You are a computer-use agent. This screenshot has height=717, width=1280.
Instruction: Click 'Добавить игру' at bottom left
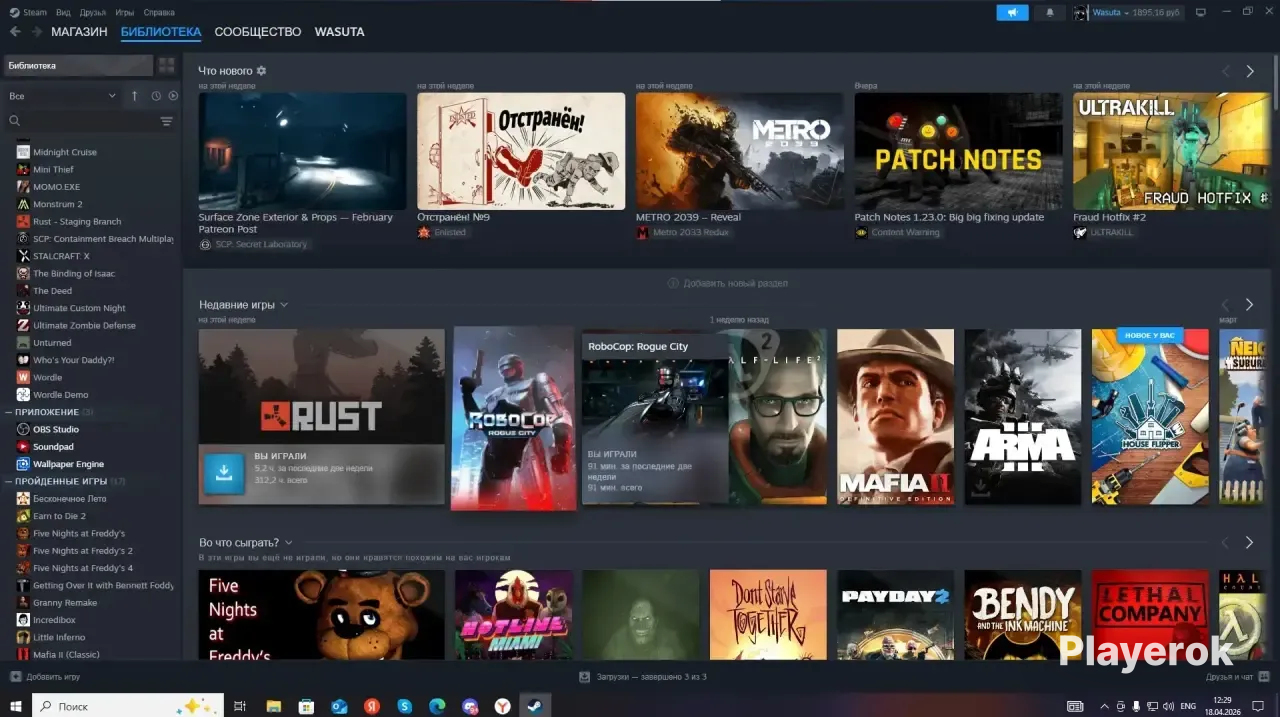click(x=46, y=677)
